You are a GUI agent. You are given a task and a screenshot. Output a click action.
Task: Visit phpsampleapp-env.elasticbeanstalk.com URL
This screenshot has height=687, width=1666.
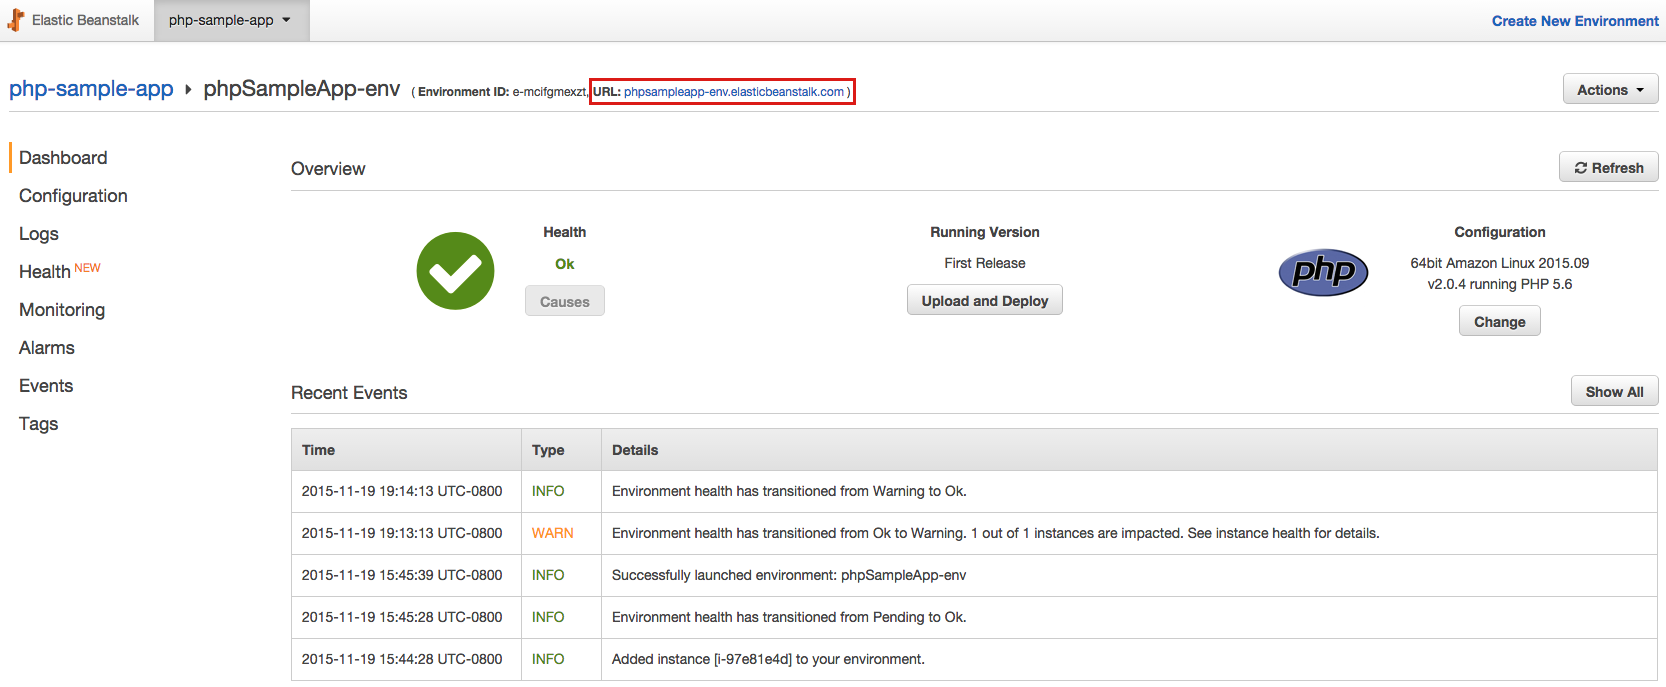[x=734, y=92]
